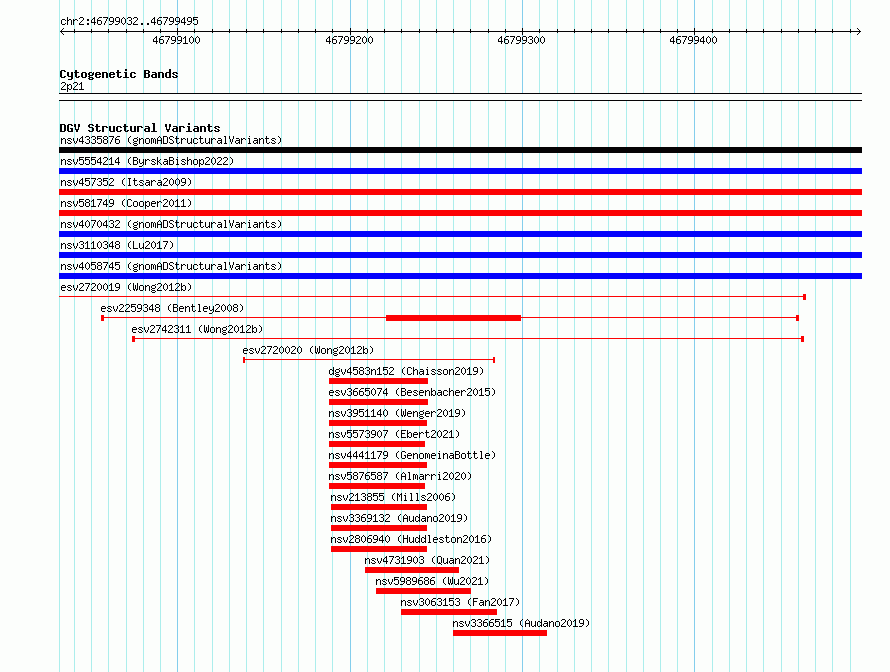Select the 2p21 band label
This screenshot has height=672, width=890.
tap(72, 87)
